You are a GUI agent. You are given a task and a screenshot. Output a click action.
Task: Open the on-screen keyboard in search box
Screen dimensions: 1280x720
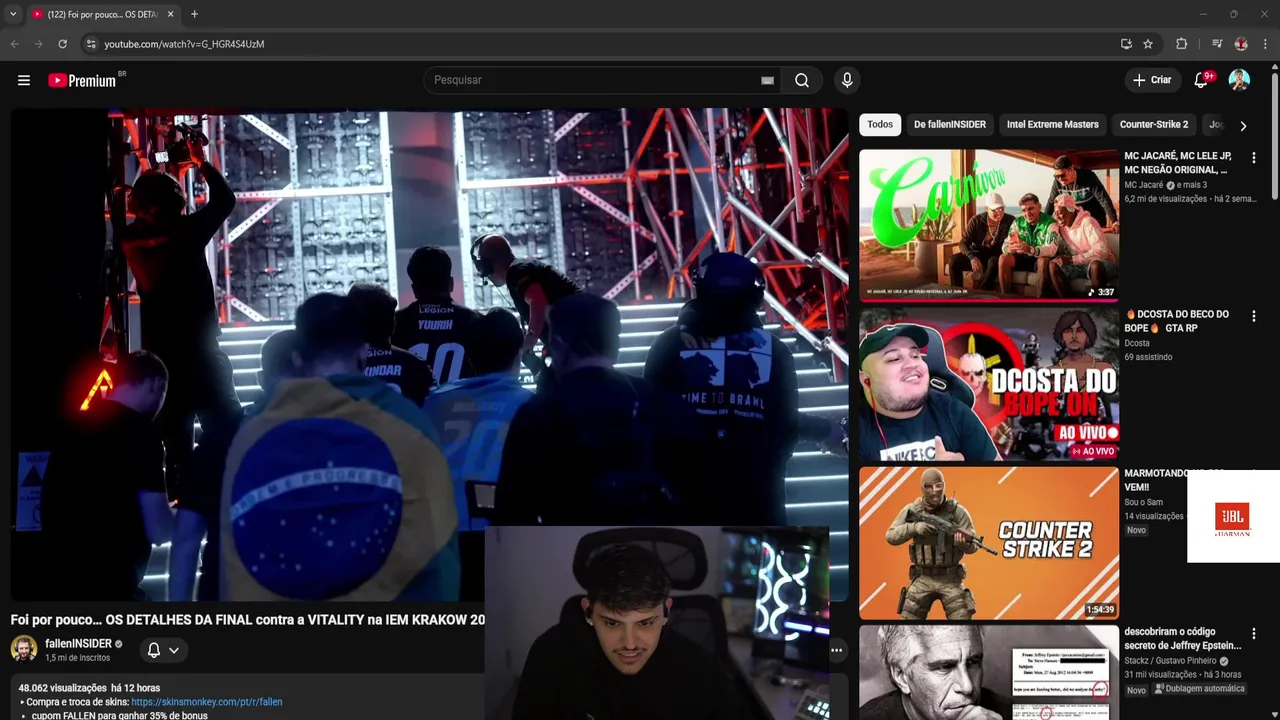[x=767, y=80]
